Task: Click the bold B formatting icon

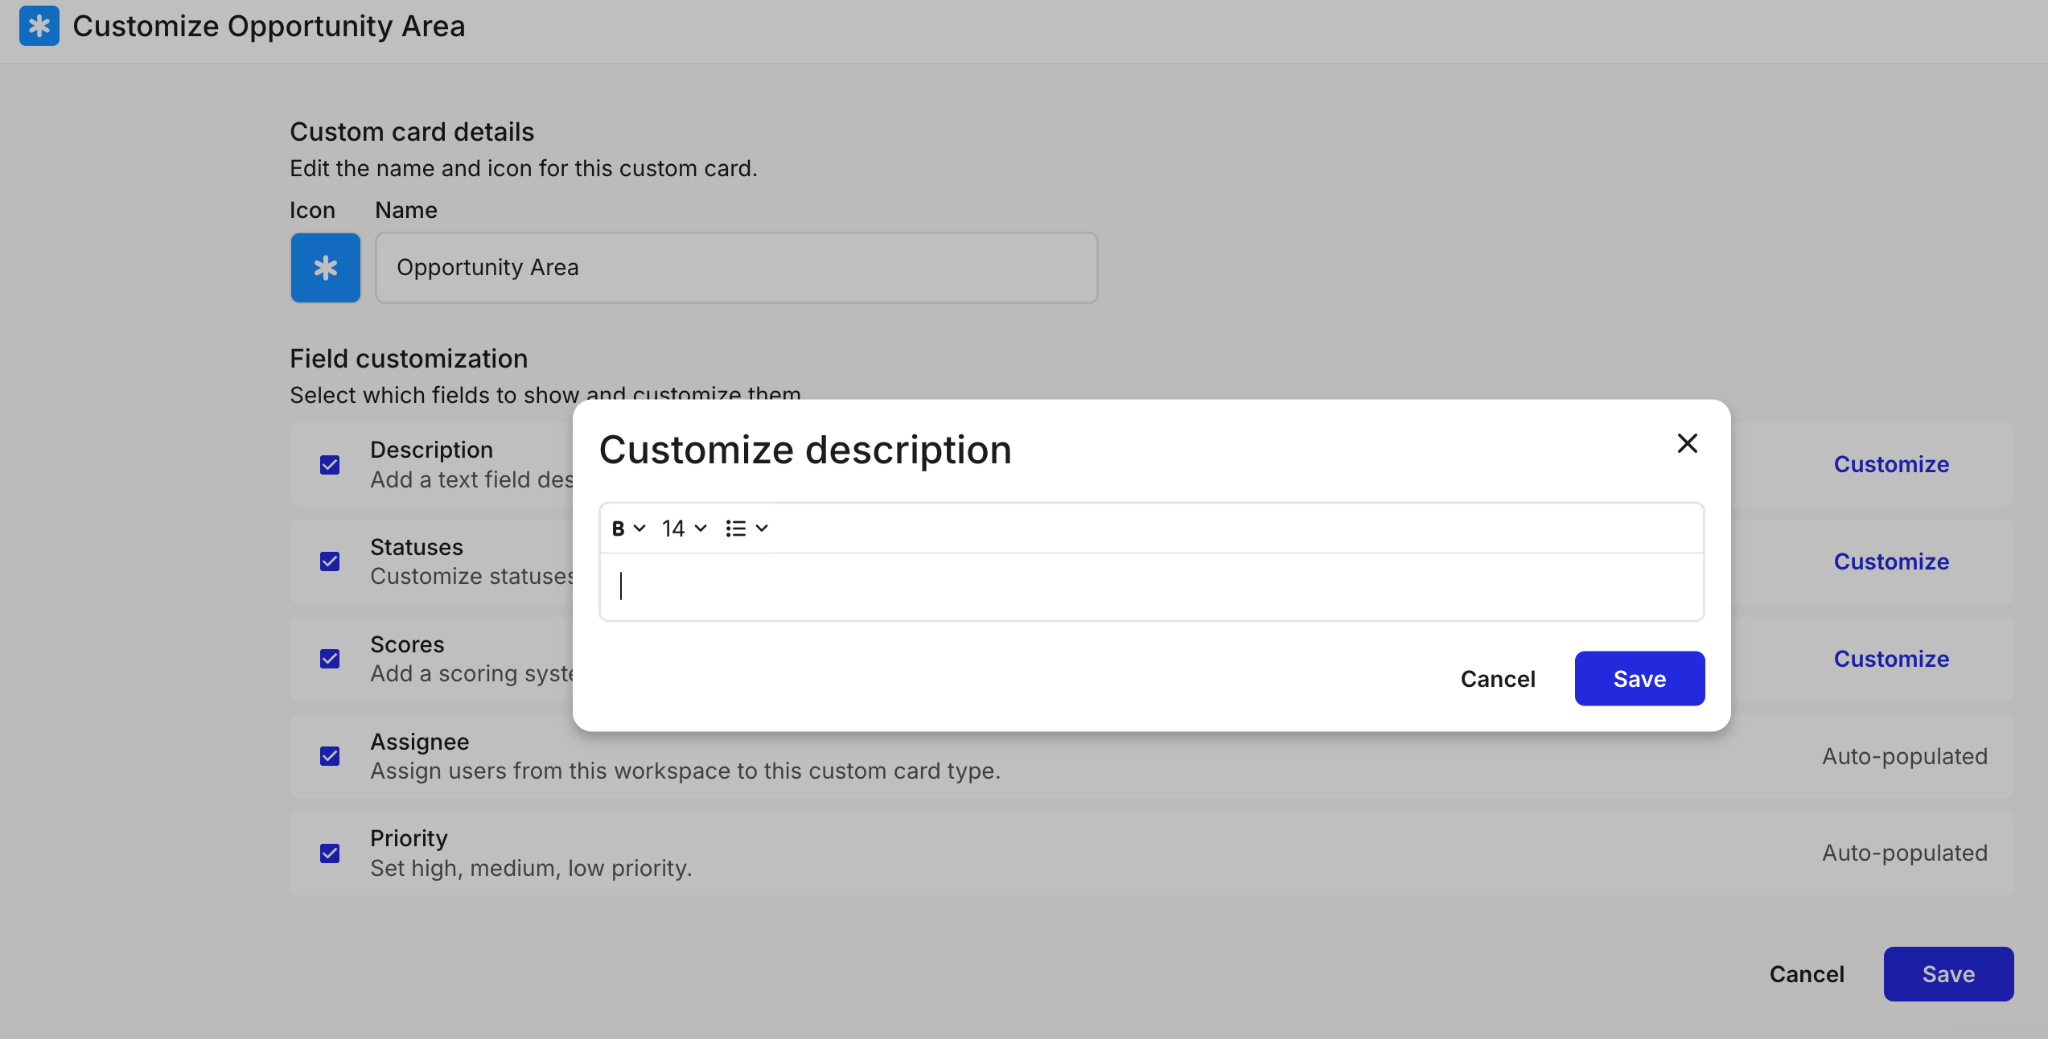Action: (x=618, y=529)
